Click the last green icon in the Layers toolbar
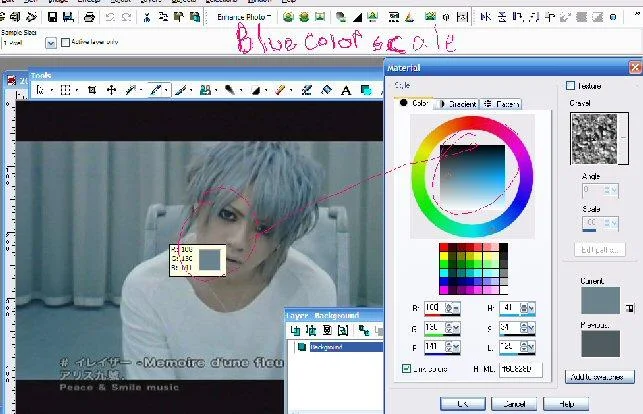The width and height of the screenshot is (643, 414). [x=363, y=330]
